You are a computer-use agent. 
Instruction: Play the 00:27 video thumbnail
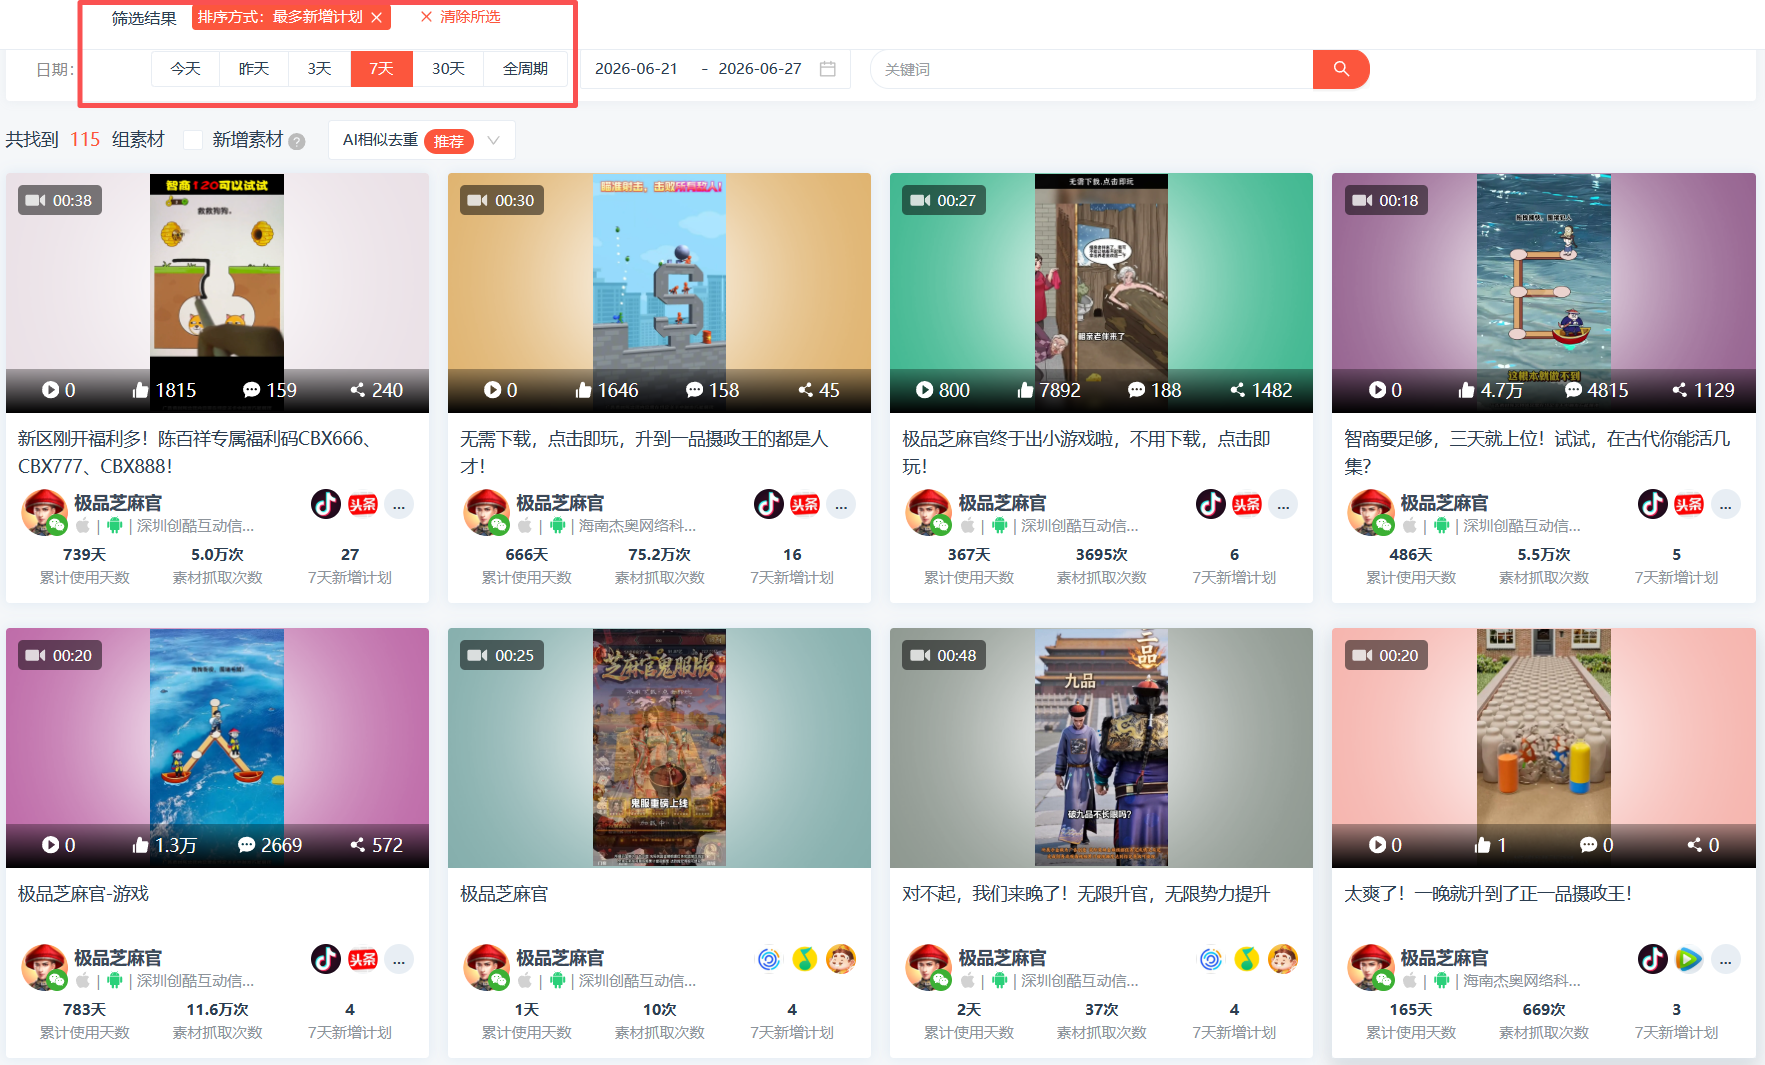(1101, 293)
